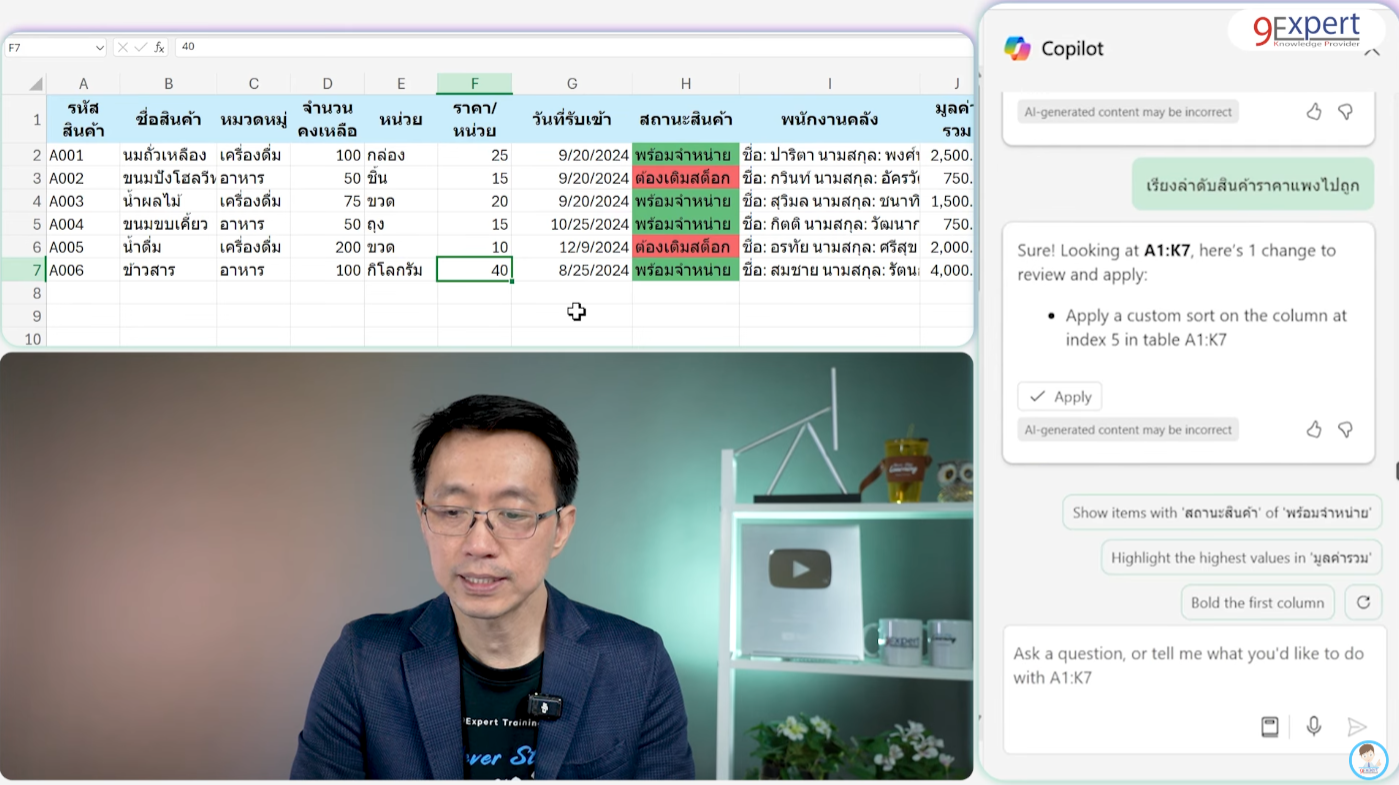The width and height of the screenshot is (1399, 785).
Task: Expand the Name Box dropdown arrow
Action: (99, 47)
